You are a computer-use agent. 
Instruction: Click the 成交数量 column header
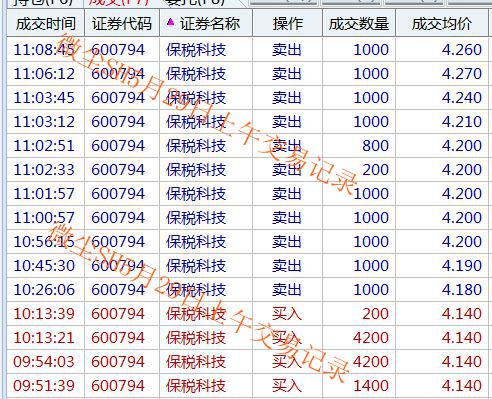pos(359,23)
